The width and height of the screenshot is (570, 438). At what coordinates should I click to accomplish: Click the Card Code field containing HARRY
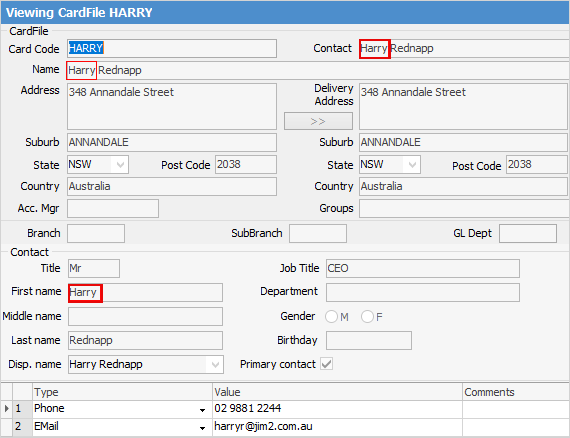pyautogui.click(x=172, y=48)
